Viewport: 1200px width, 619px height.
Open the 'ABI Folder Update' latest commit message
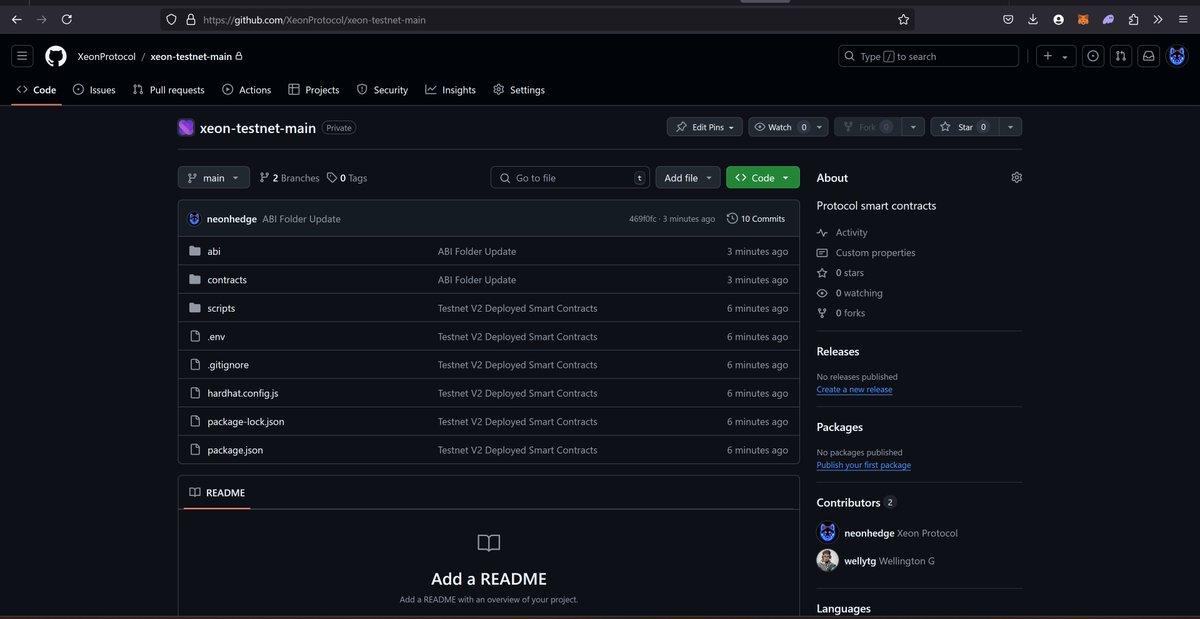pyautogui.click(x=301, y=219)
